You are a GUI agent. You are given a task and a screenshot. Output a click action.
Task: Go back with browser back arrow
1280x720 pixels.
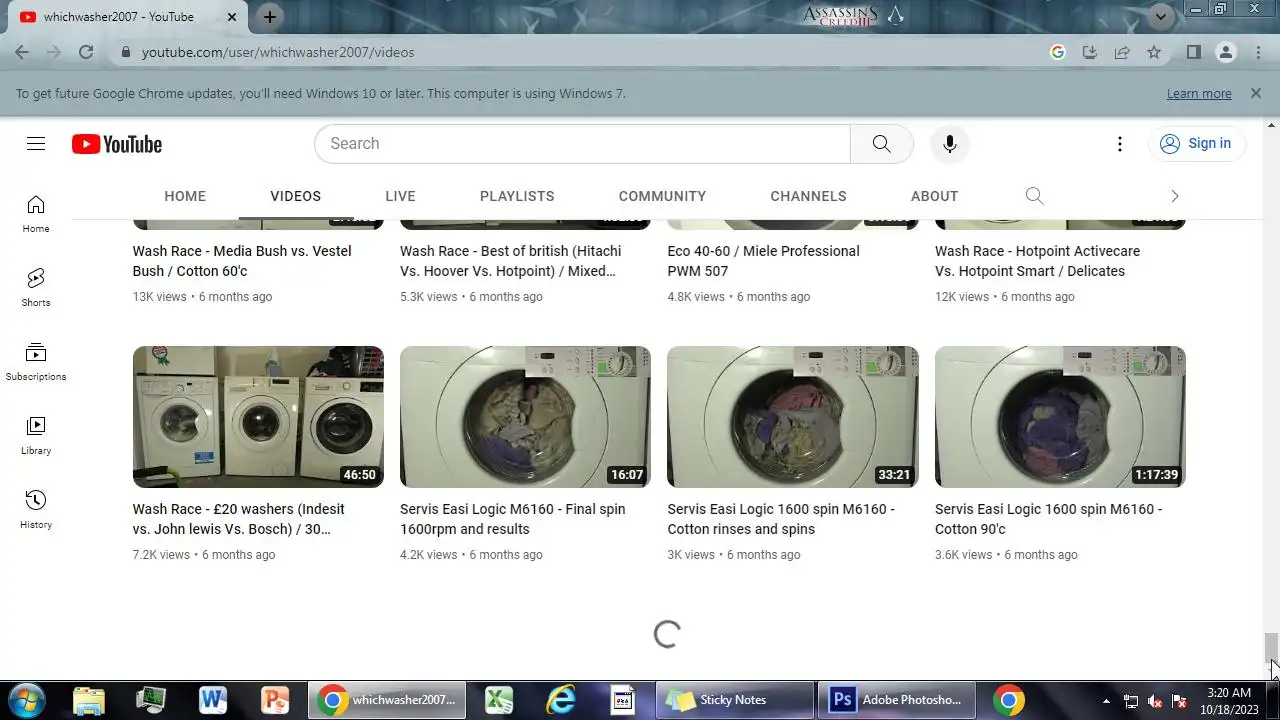pyautogui.click(x=22, y=52)
